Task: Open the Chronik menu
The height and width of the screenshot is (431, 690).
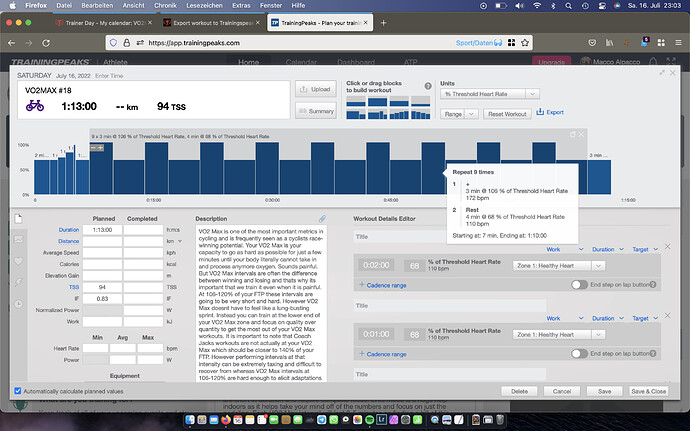Action: click(165, 6)
